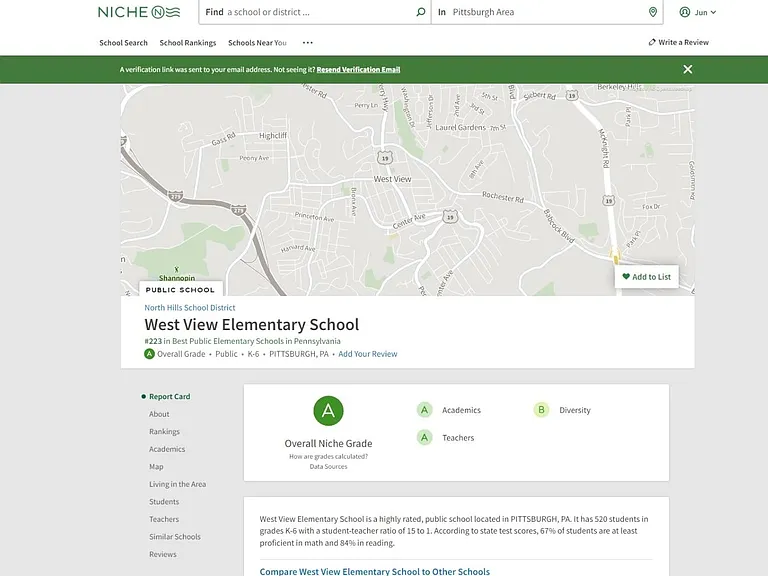Expand the three-dots more menu
This screenshot has height=576, width=768.
308,43
